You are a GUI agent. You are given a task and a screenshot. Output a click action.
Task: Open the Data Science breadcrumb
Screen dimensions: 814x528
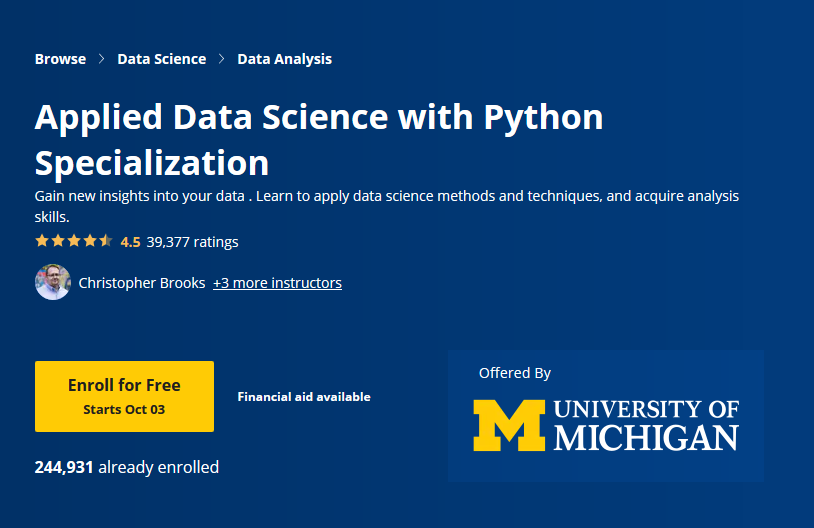(161, 59)
